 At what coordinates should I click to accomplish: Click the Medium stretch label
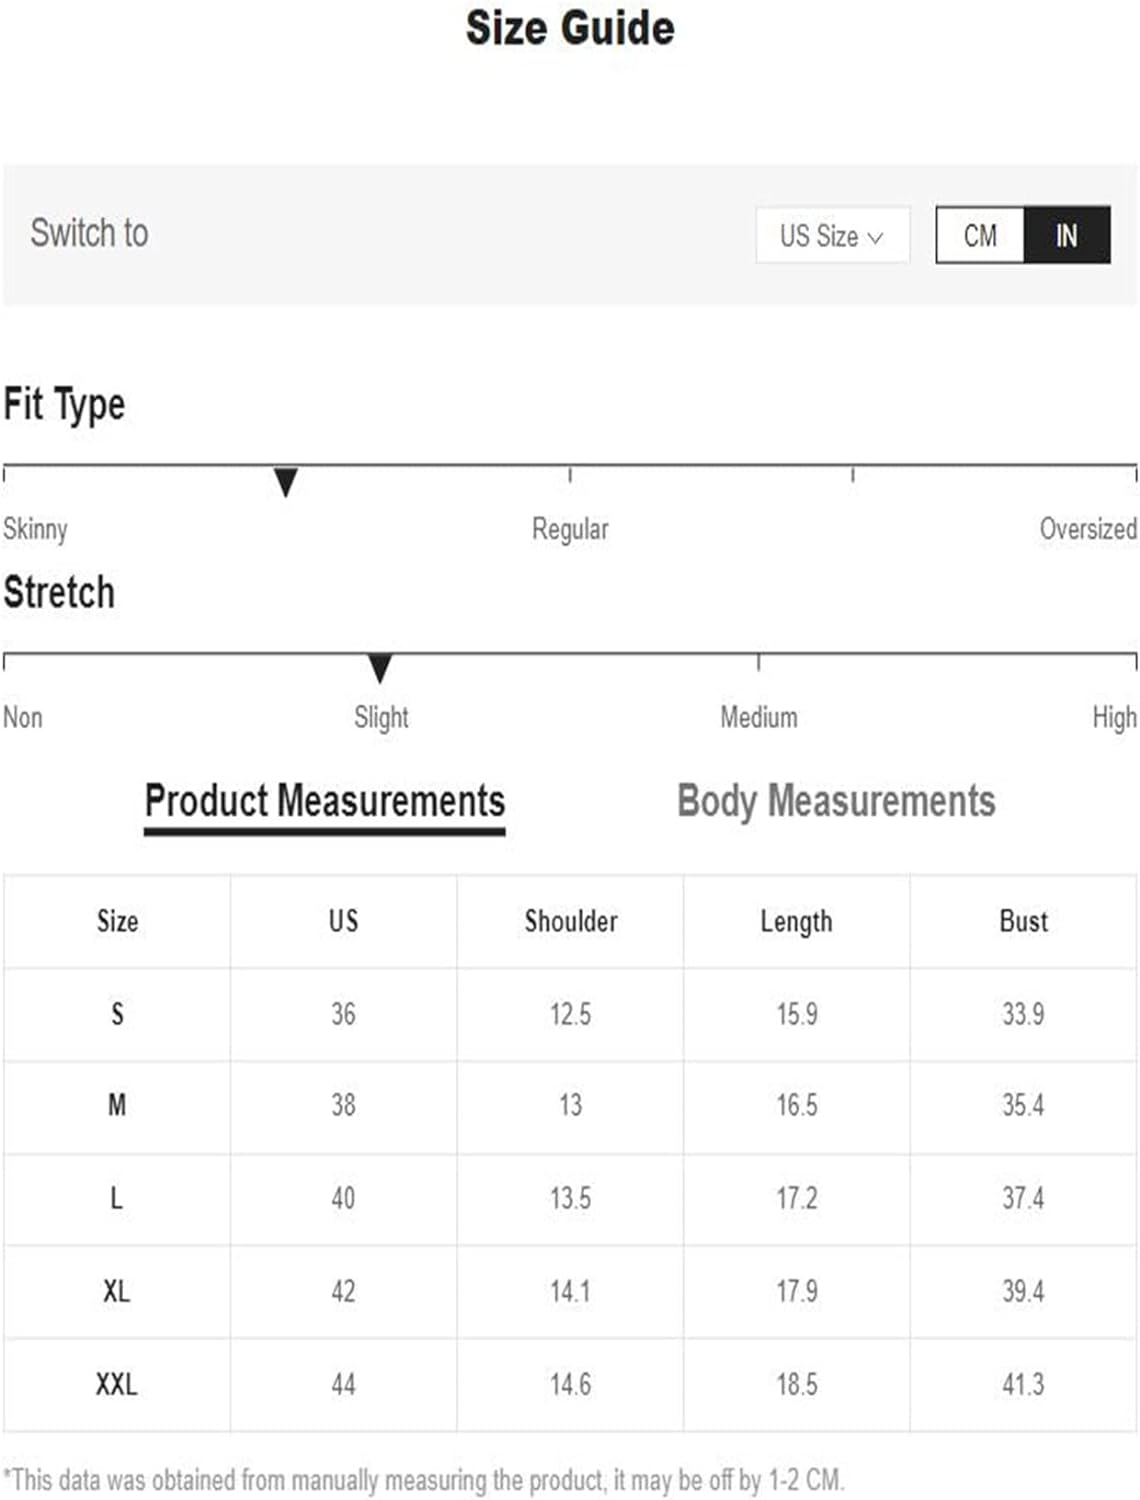[x=759, y=717]
